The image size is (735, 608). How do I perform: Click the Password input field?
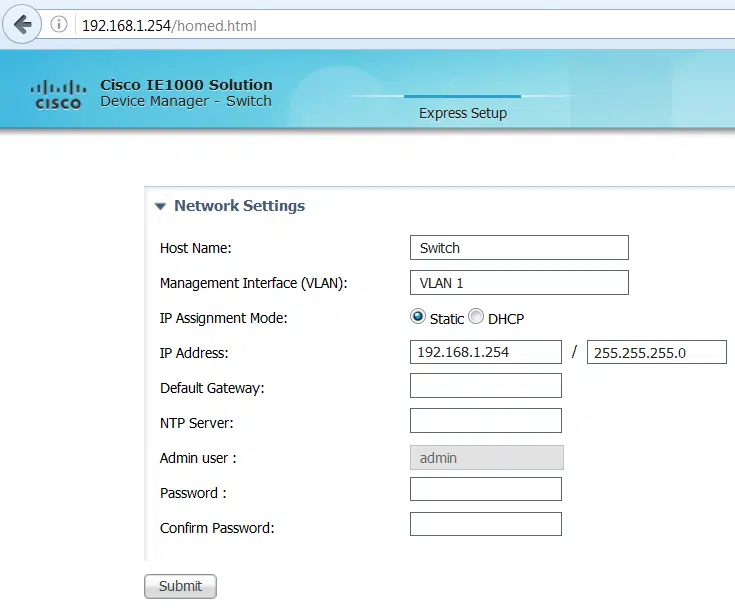(486, 489)
